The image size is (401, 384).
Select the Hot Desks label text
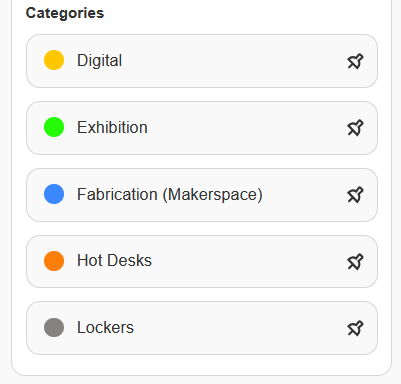(x=114, y=260)
